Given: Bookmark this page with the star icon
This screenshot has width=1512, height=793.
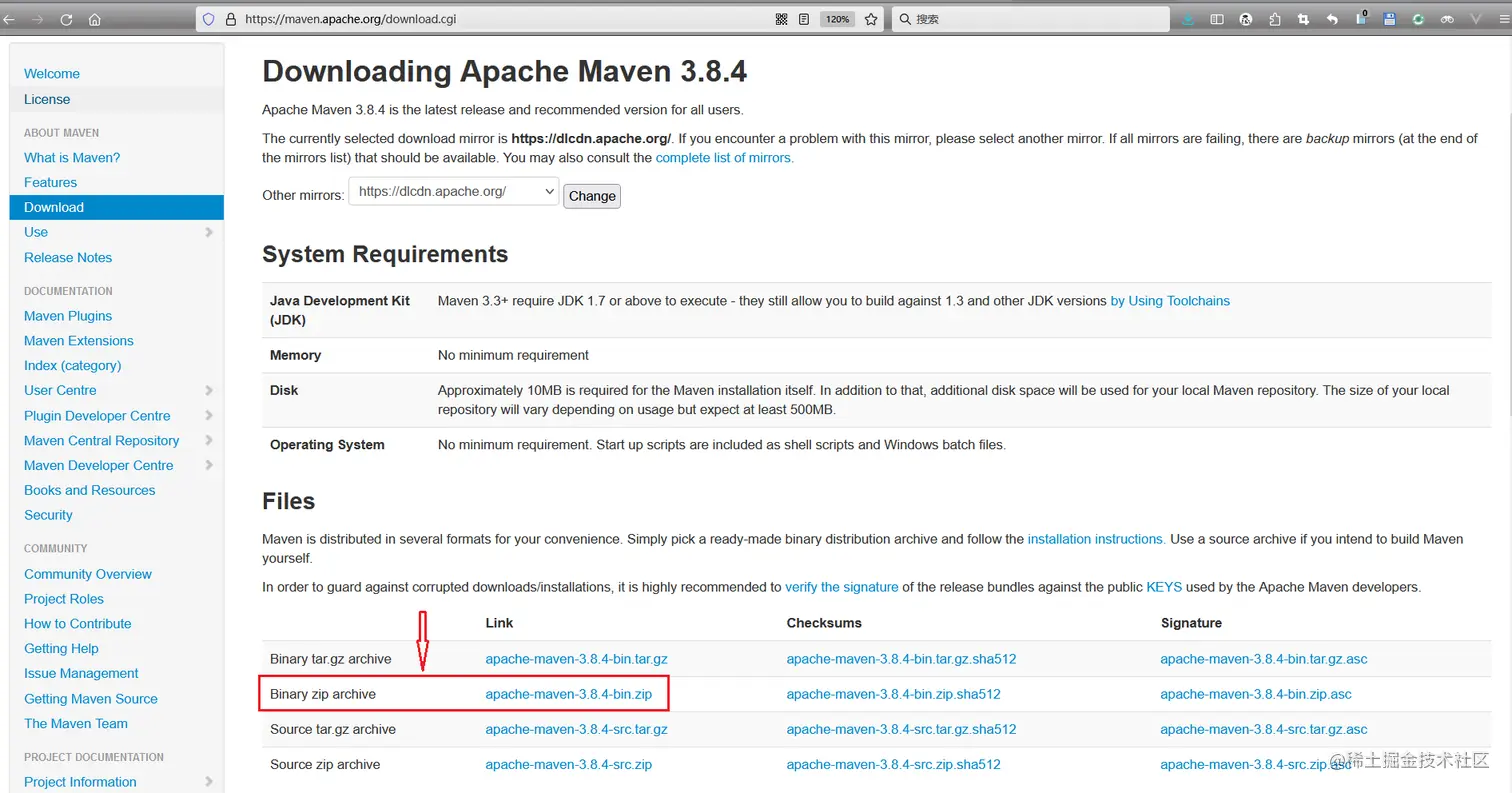Looking at the screenshot, I should (871, 19).
